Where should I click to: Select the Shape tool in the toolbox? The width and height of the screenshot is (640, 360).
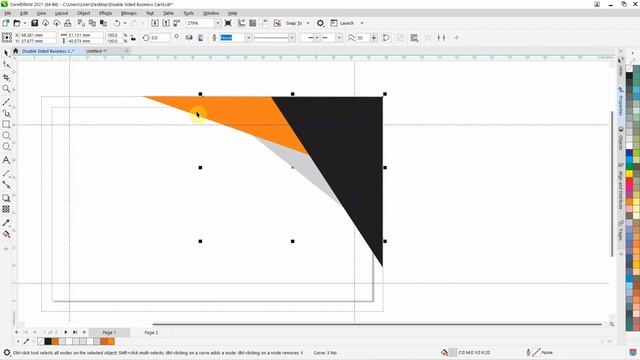coord(6,65)
